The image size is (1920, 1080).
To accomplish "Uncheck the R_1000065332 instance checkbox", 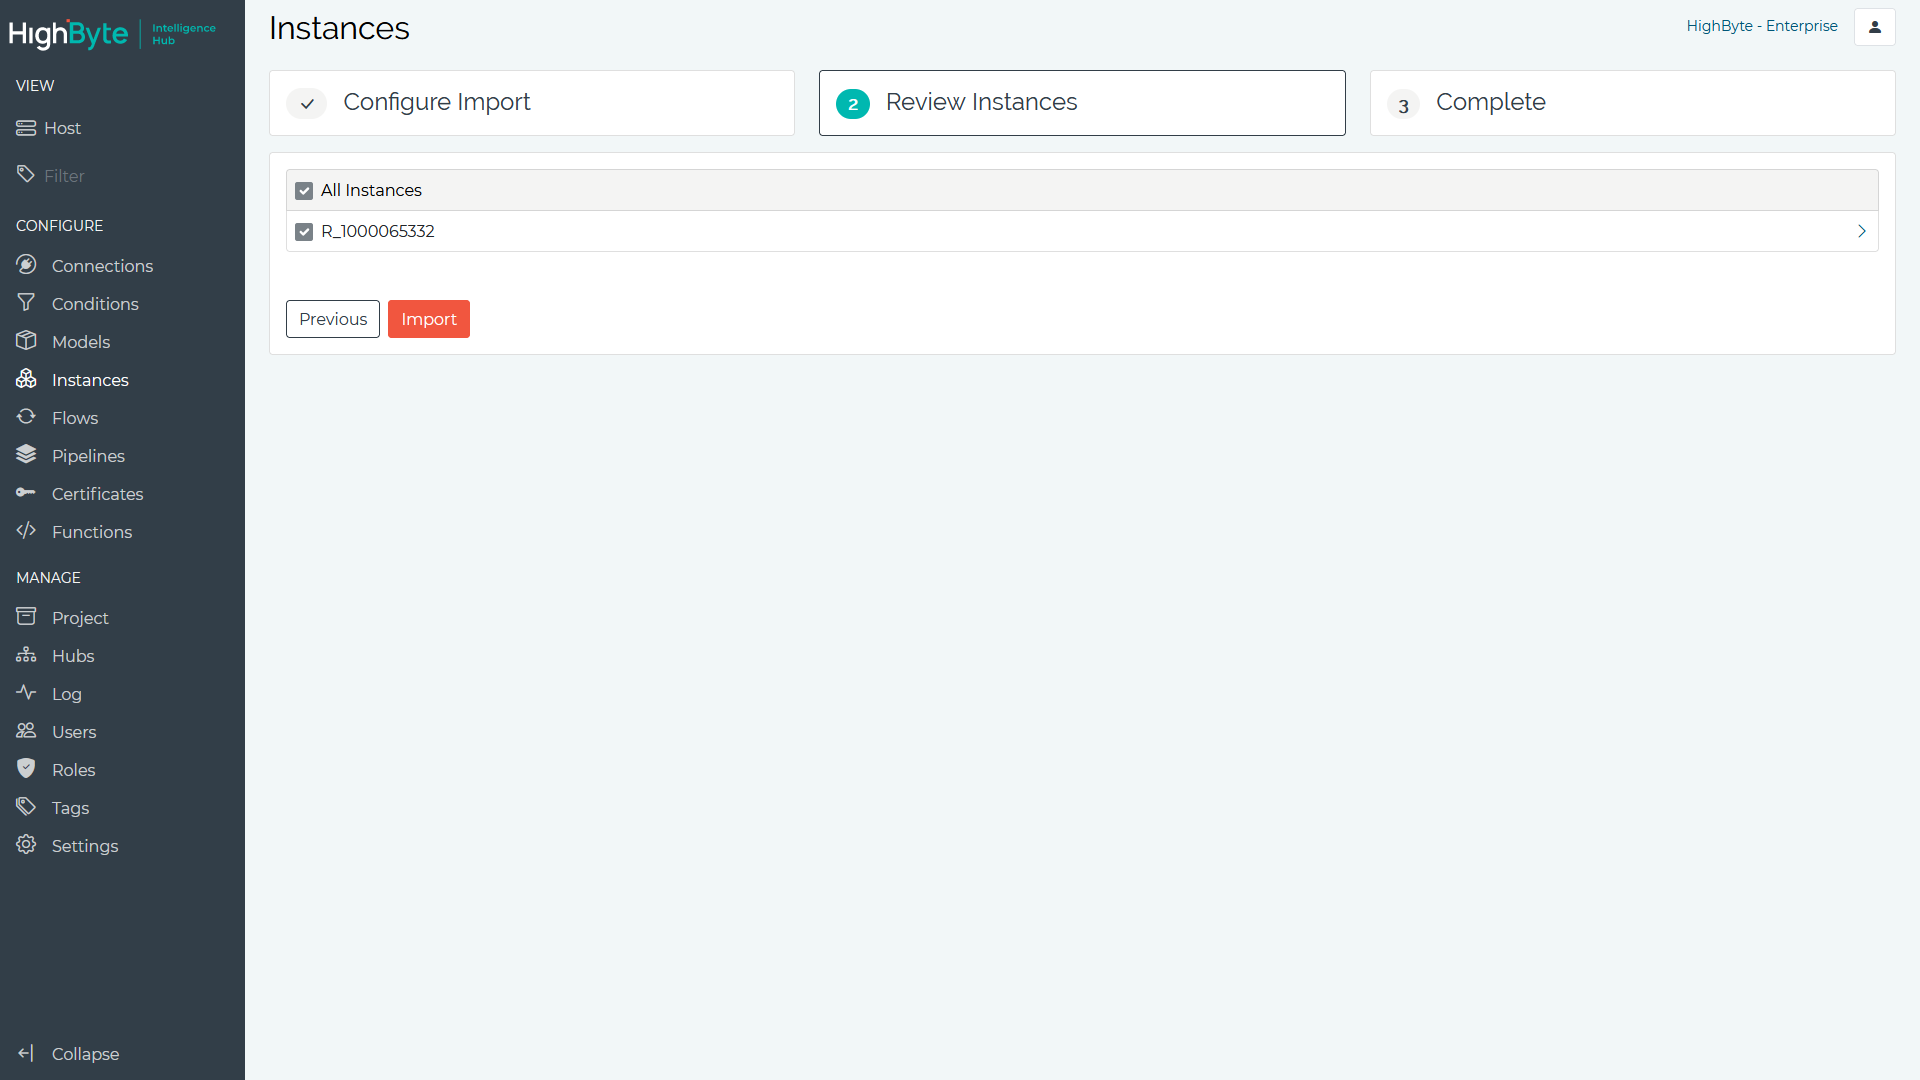I will click(x=304, y=231).
